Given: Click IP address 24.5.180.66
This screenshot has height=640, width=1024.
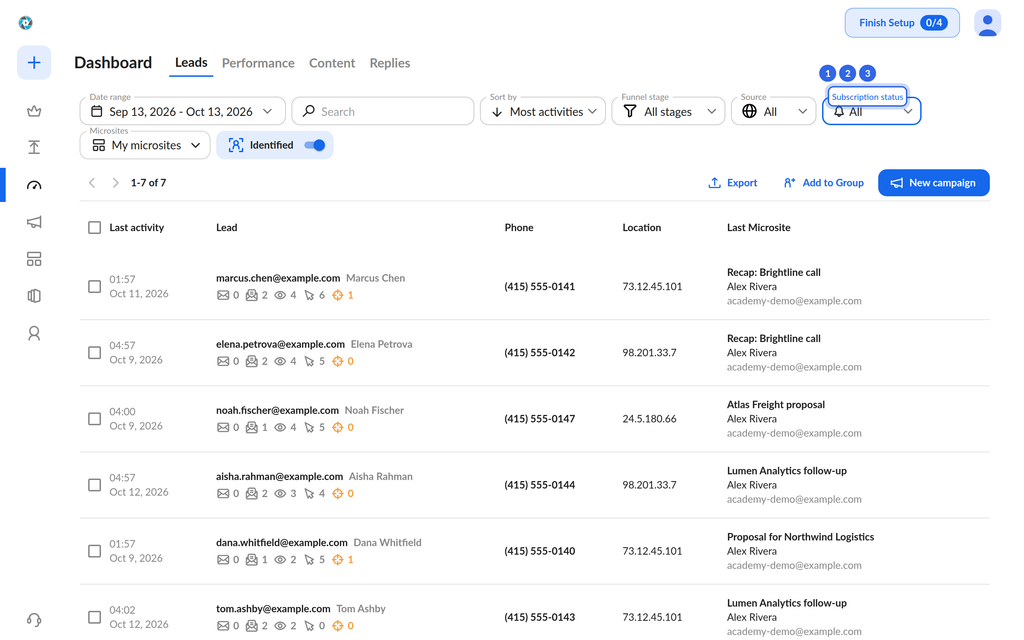Looking at the screenshot, I should [649, 419].
